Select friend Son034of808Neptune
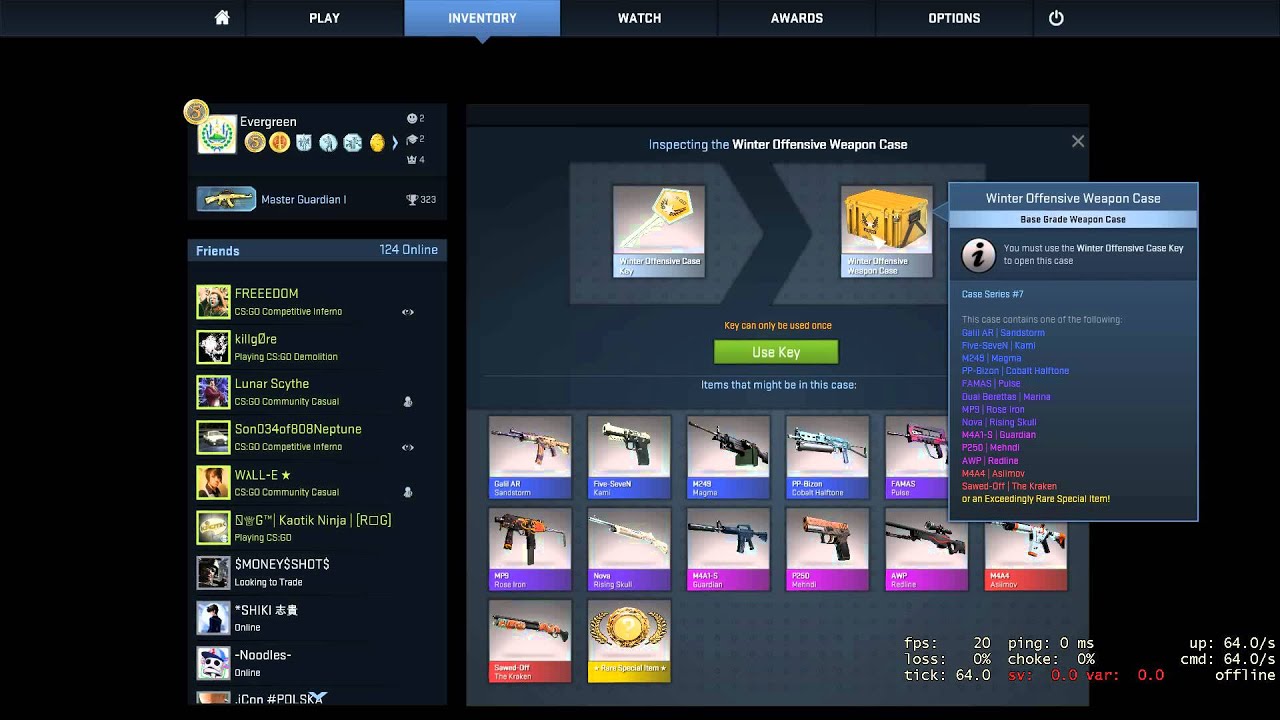This screenshot has width=1280, height=720. (317, 437)
